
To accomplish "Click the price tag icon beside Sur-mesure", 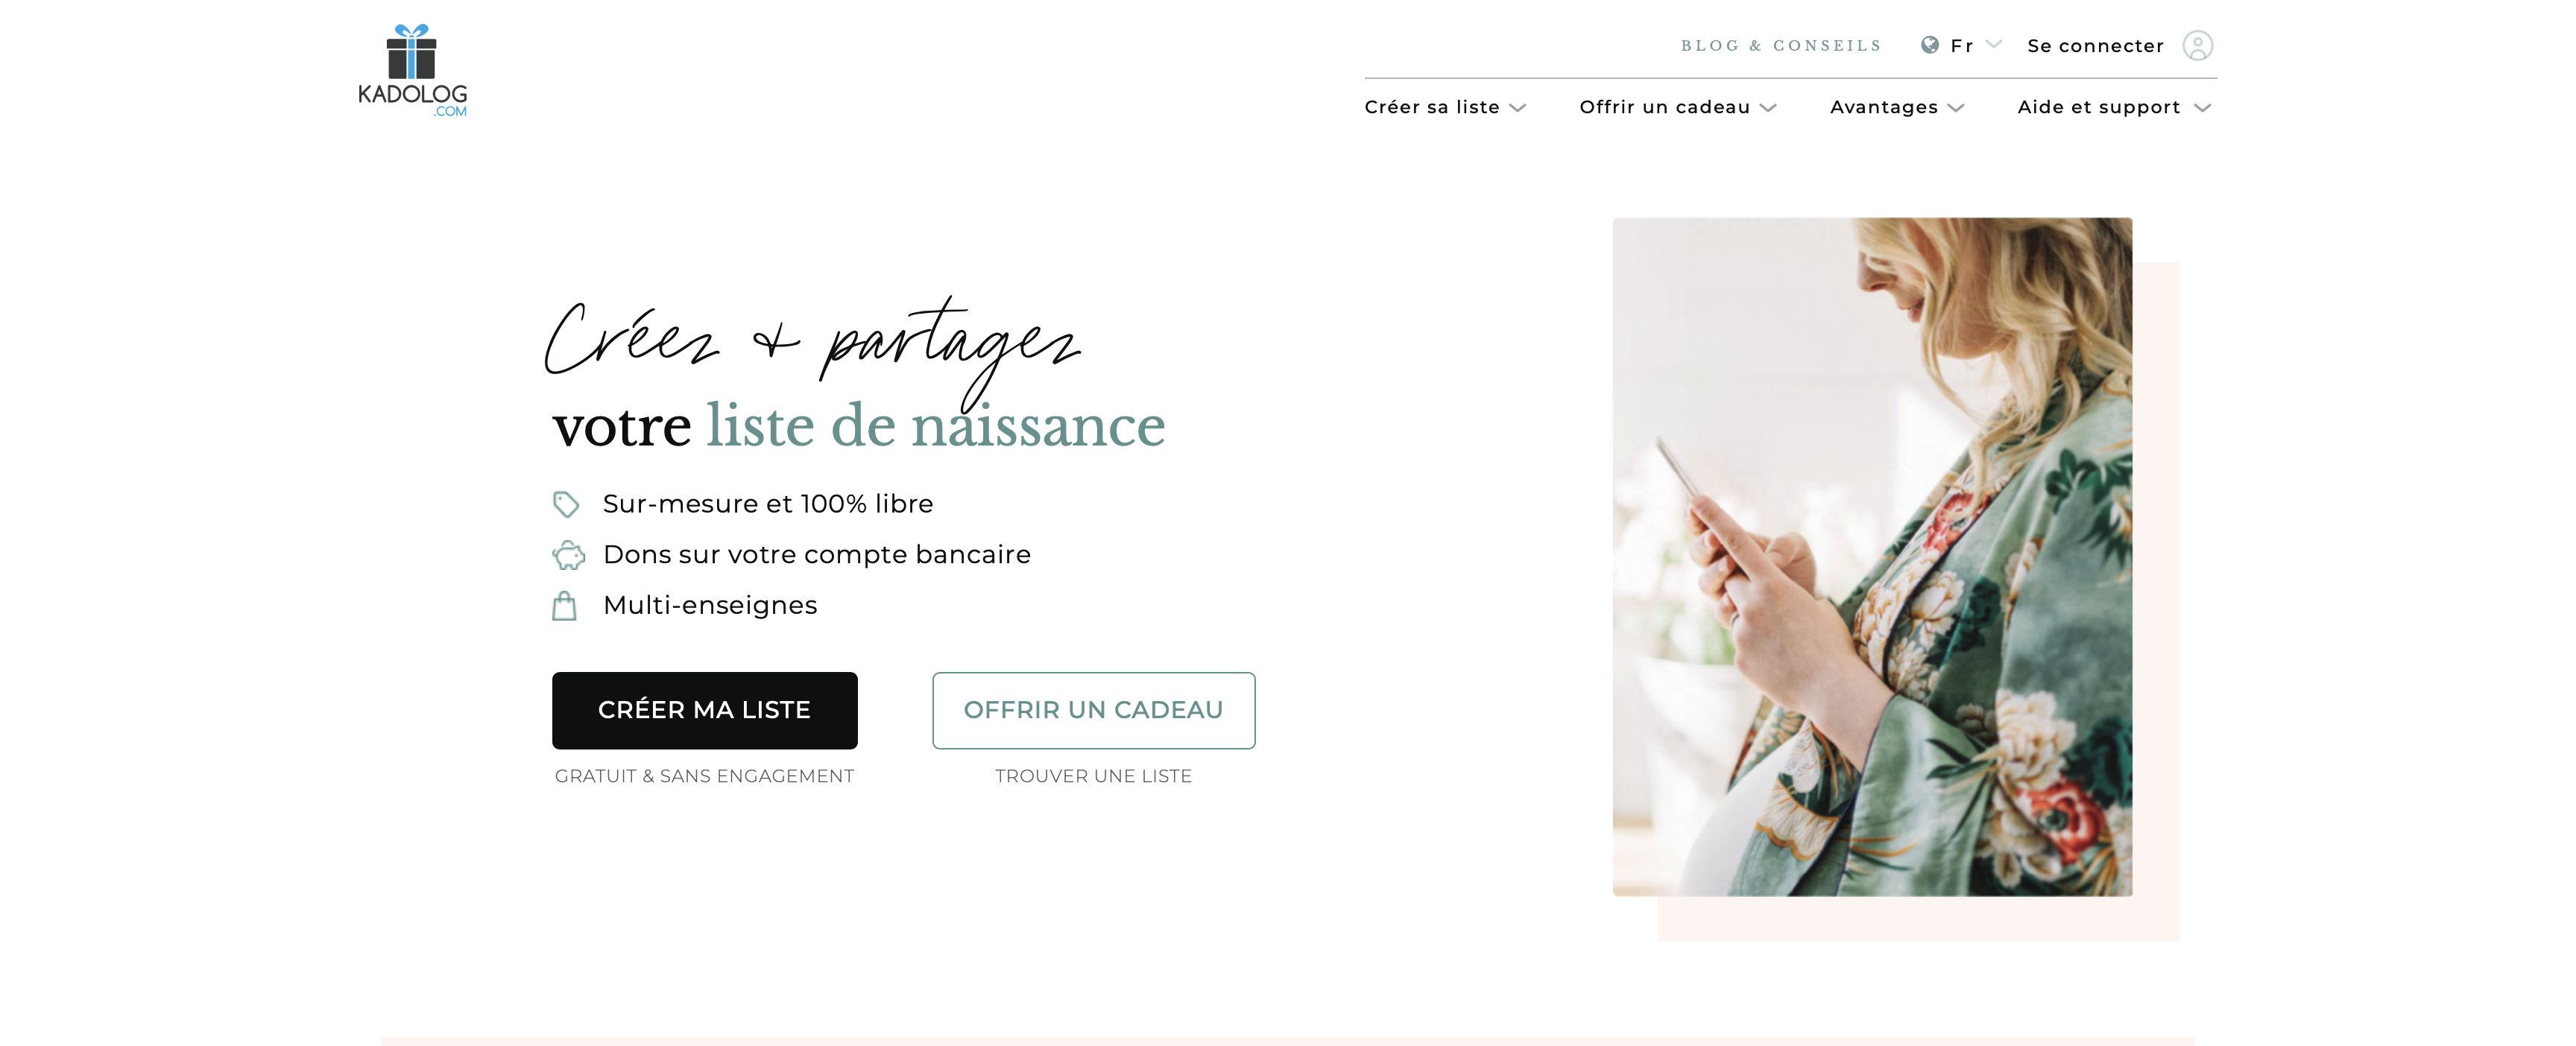I will coord(566,504).
